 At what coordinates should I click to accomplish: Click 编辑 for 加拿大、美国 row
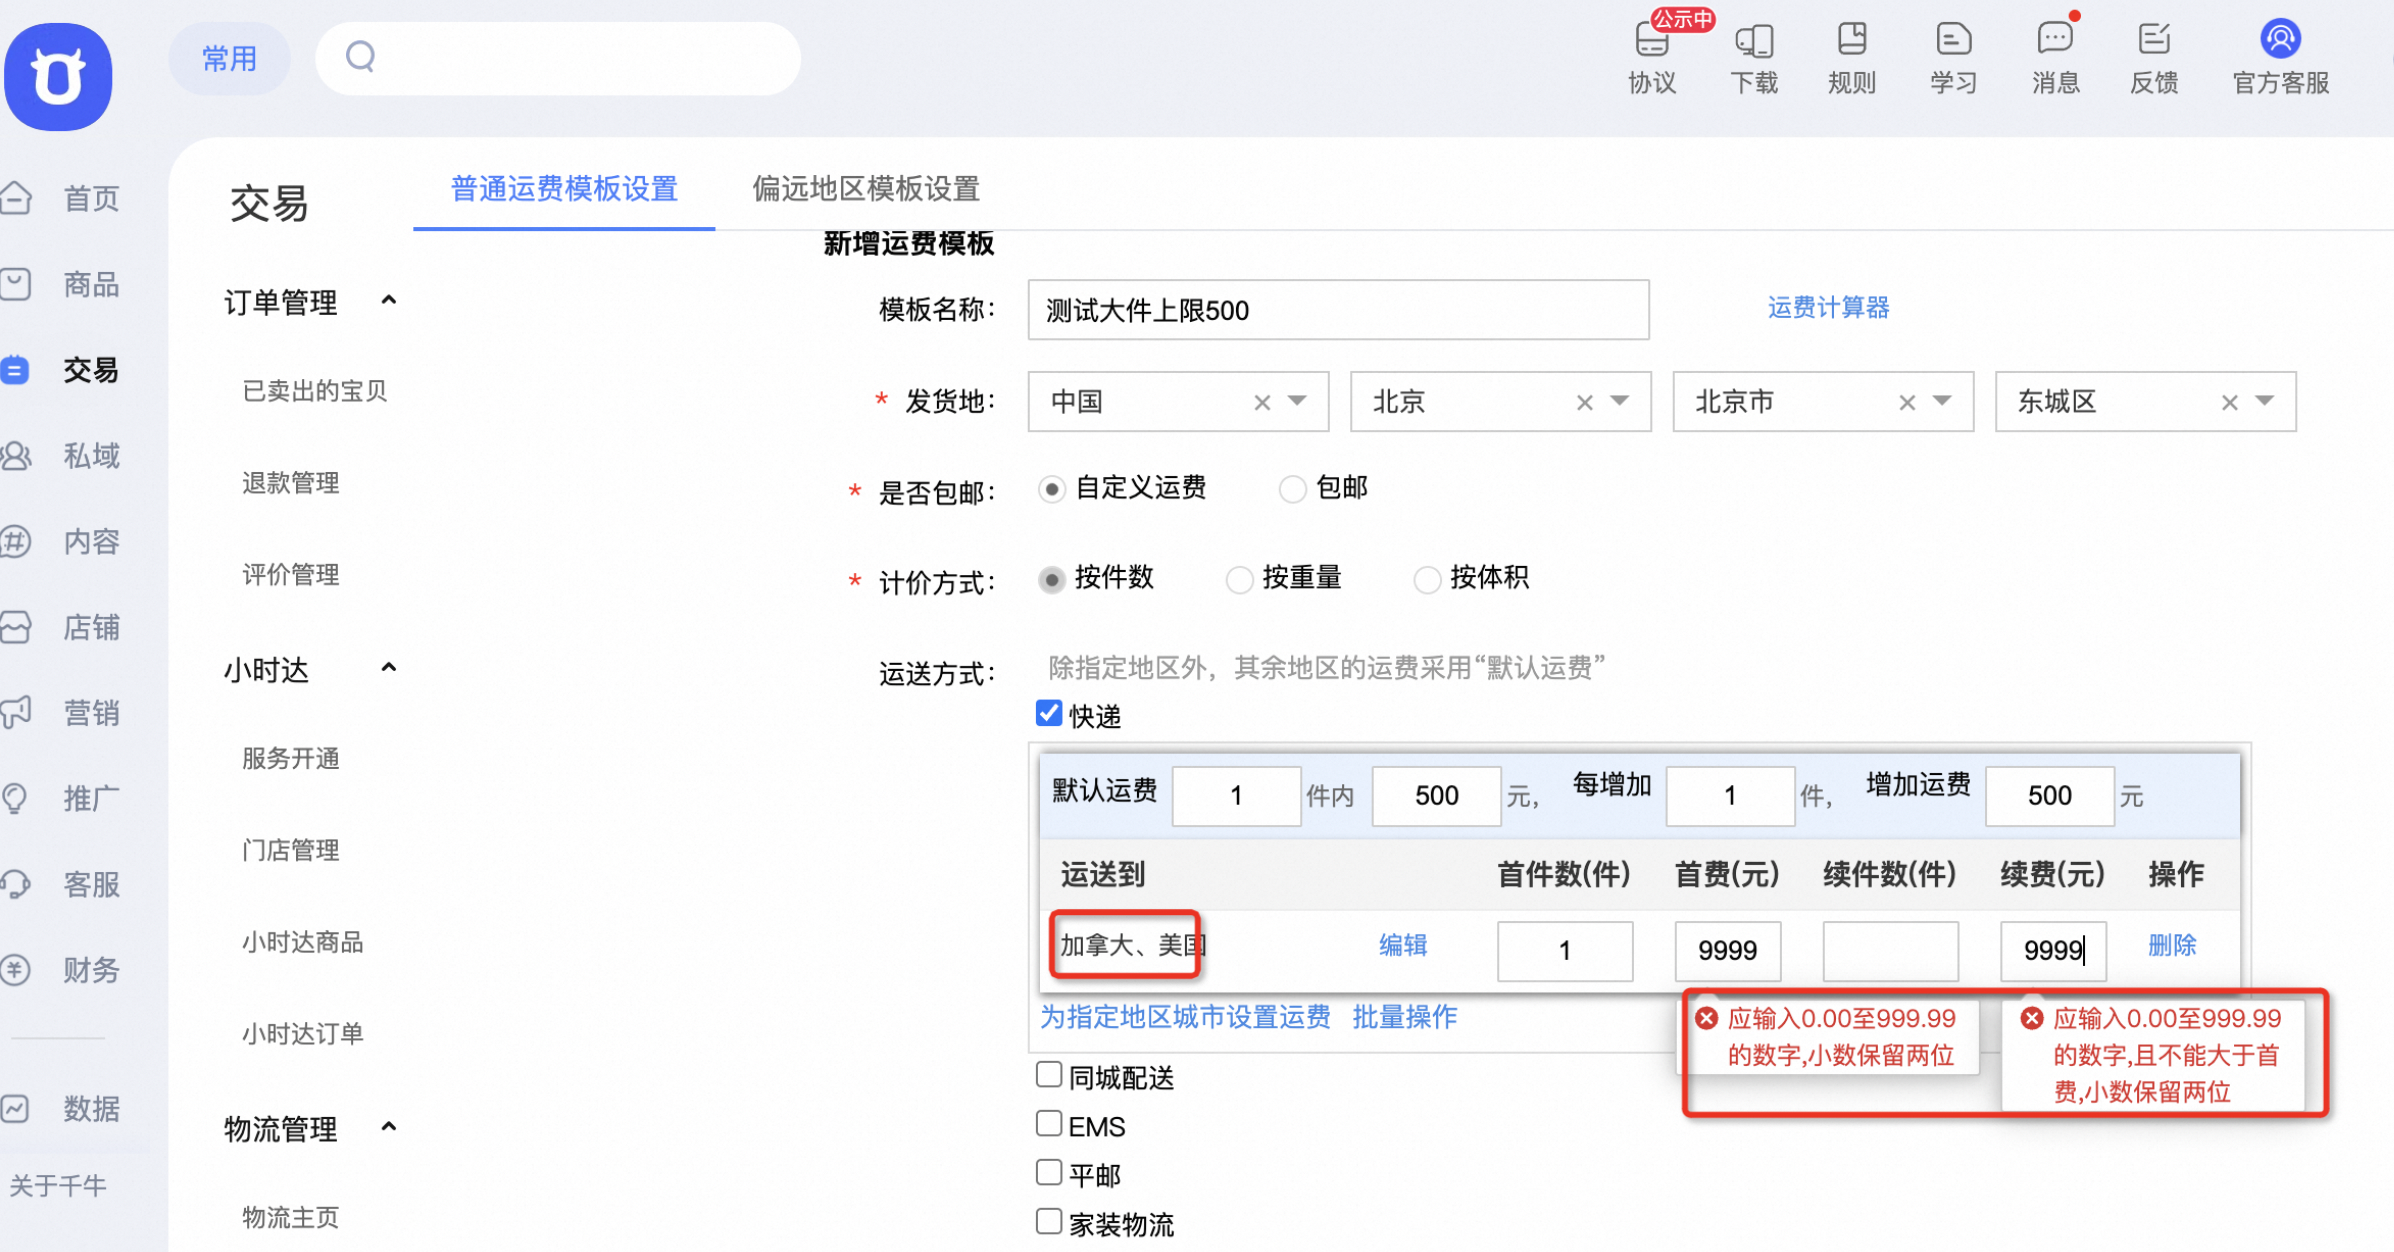[x=1403, y=945]
